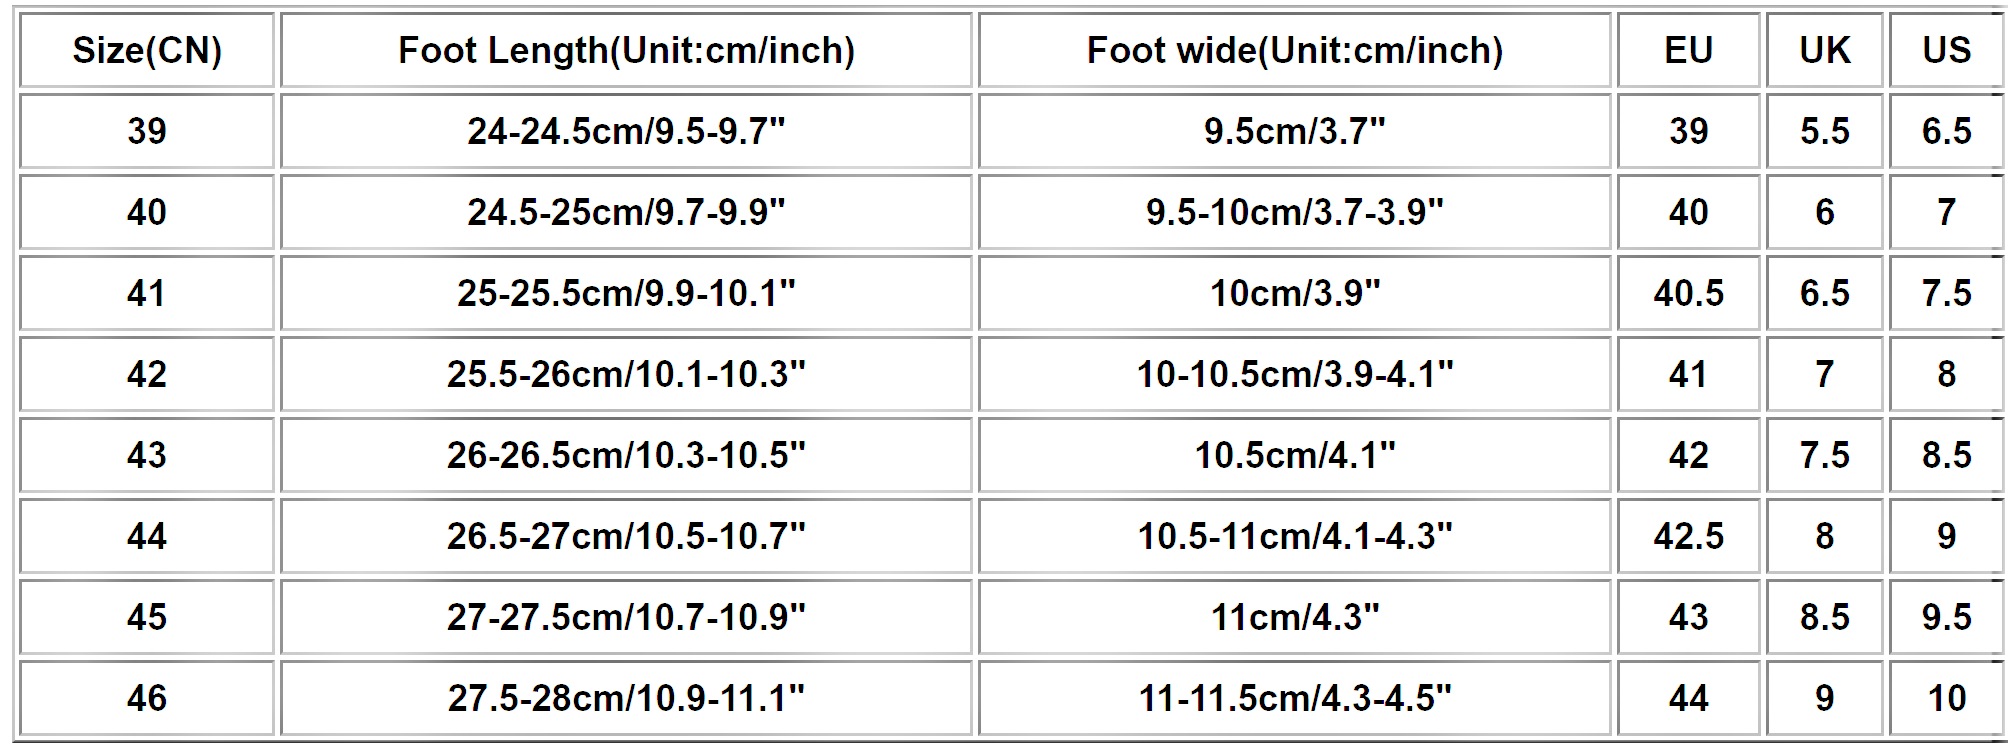Click the UK size 5.5 cell

[x=1825, y=131]
